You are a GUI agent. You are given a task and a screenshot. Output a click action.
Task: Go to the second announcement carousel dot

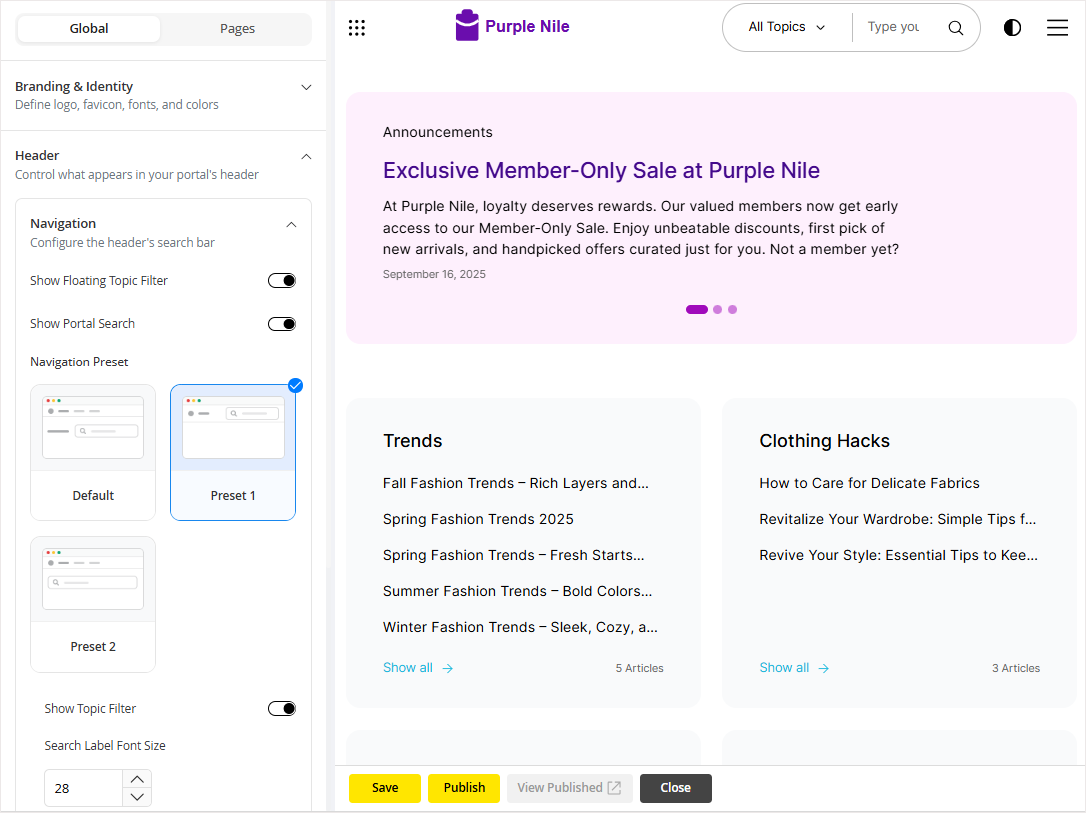point(717,310)
